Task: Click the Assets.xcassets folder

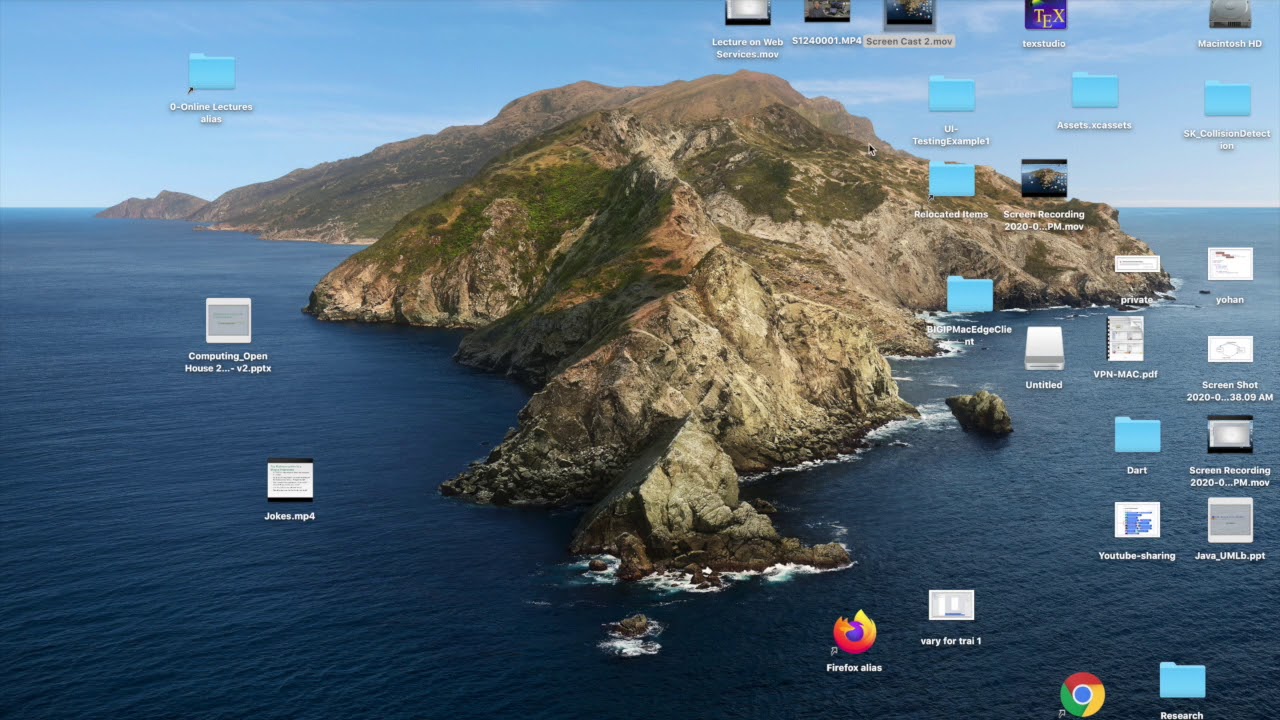Action: (1095, 91)
